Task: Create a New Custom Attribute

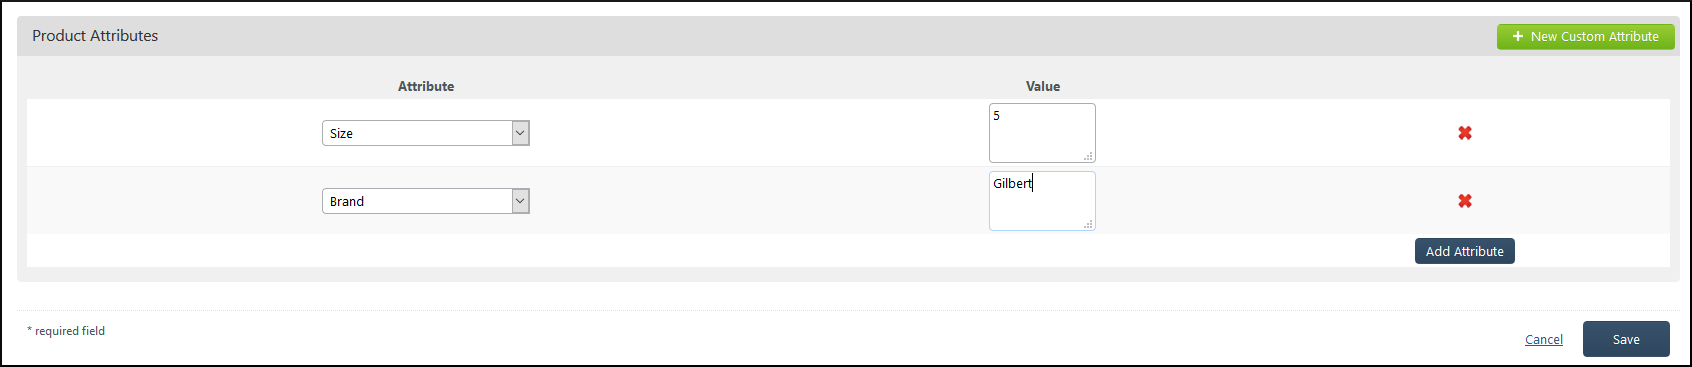Action: click(1585, 36)
